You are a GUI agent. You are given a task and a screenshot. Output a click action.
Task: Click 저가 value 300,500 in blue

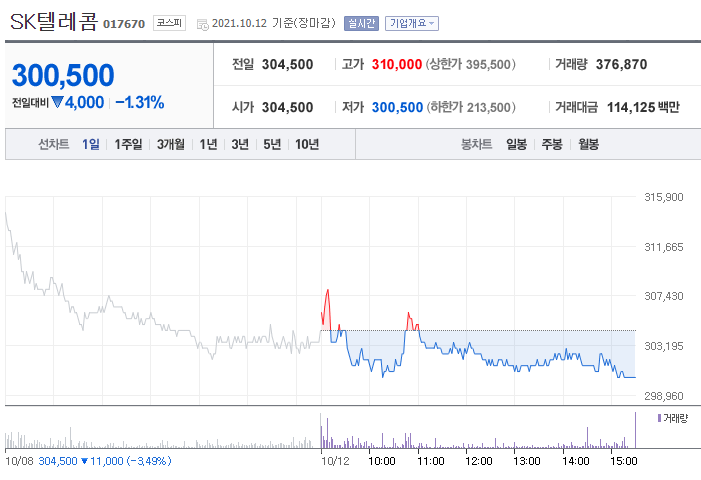pos(397,107)
